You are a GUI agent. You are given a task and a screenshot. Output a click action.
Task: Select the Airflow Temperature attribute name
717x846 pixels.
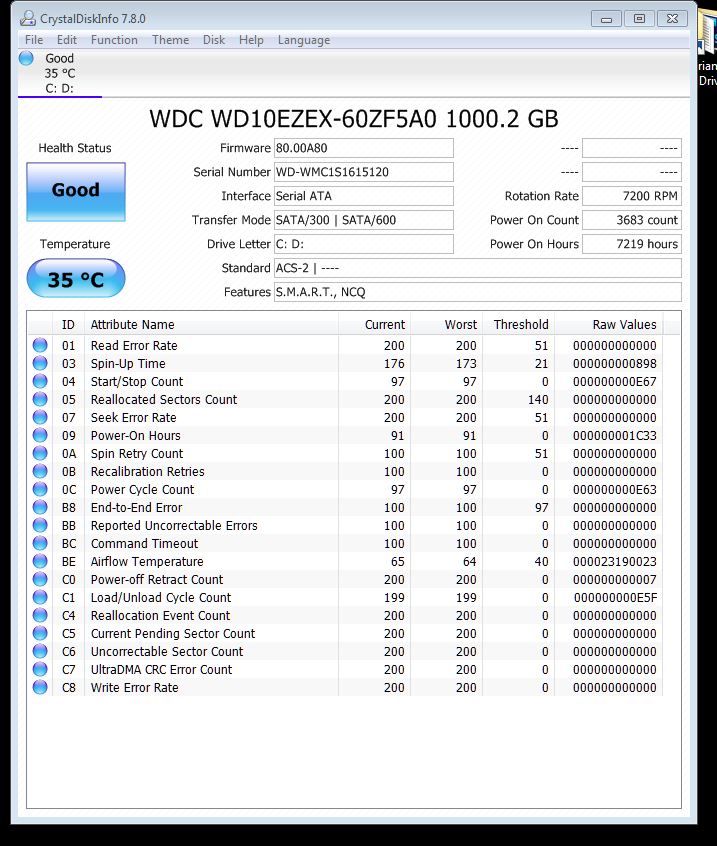(147, 562)
